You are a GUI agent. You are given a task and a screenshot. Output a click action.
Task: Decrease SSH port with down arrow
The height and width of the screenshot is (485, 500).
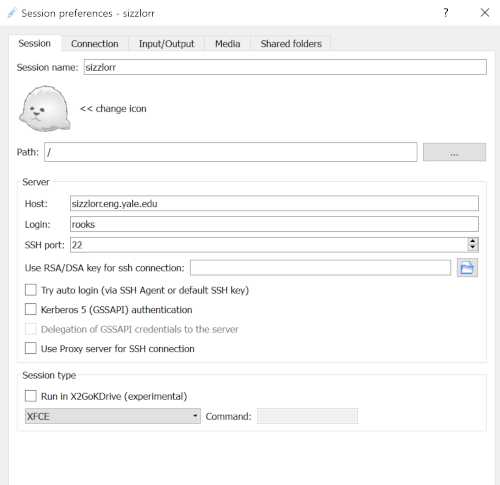[x=473, y=248]
